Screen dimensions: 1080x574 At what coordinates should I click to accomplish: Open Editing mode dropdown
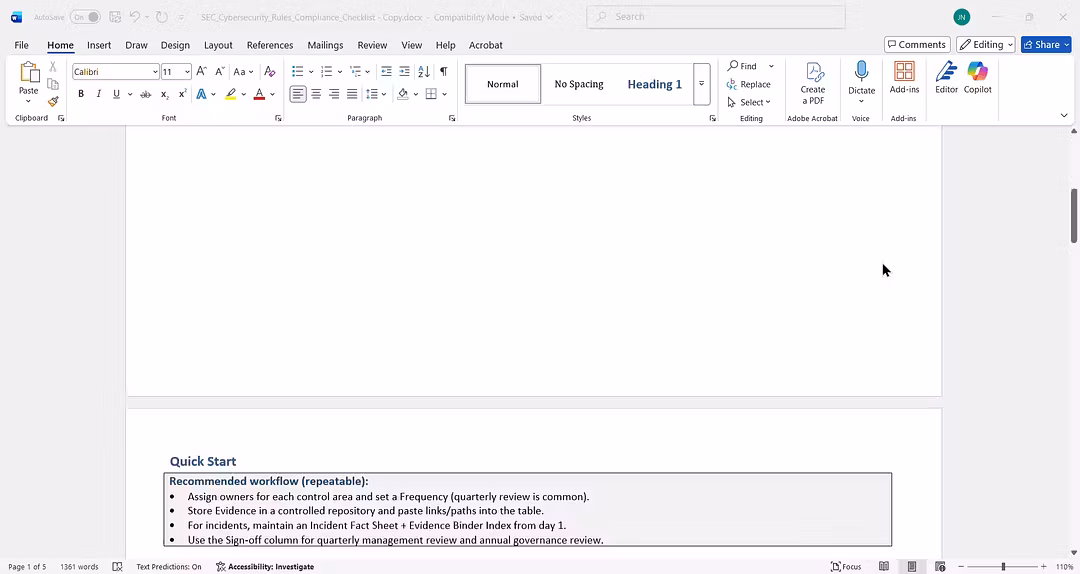[x=986, y=44]
